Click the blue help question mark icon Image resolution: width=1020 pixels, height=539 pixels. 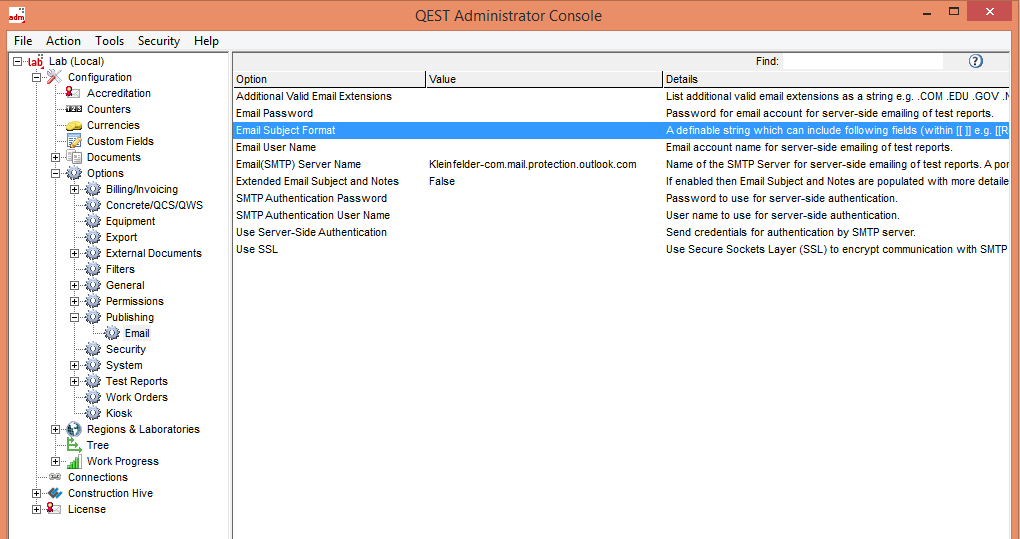point(975,61)
